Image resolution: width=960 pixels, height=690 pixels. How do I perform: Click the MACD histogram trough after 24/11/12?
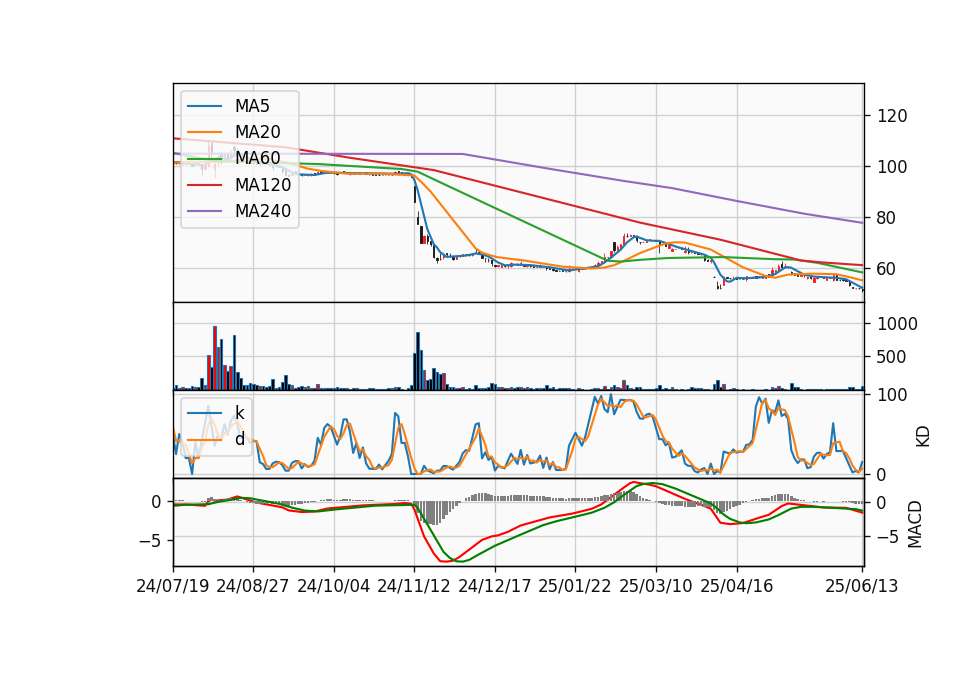tap(434, 513)
